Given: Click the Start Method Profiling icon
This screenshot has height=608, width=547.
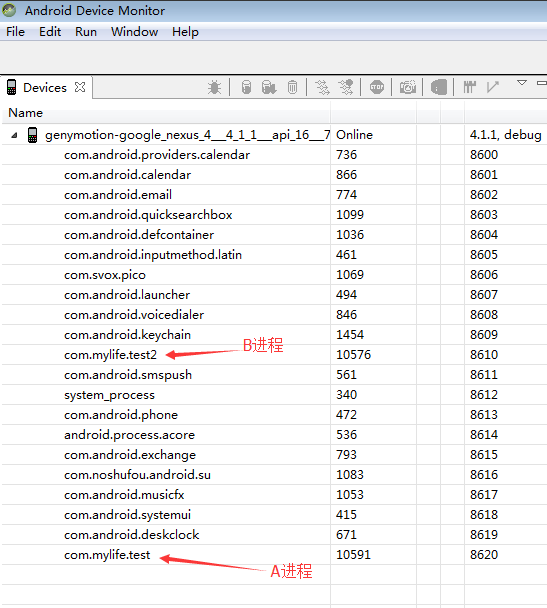Looking at the screenshot, I should pyautogui.click(x=346, y=87).
